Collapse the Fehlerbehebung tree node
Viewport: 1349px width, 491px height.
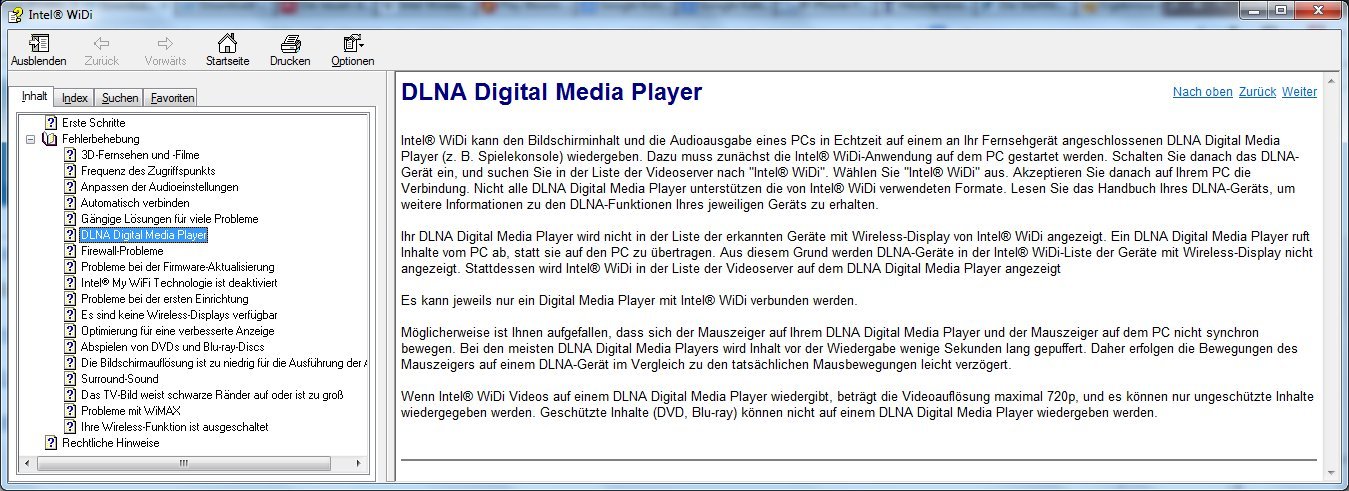(x=30, y=139)
